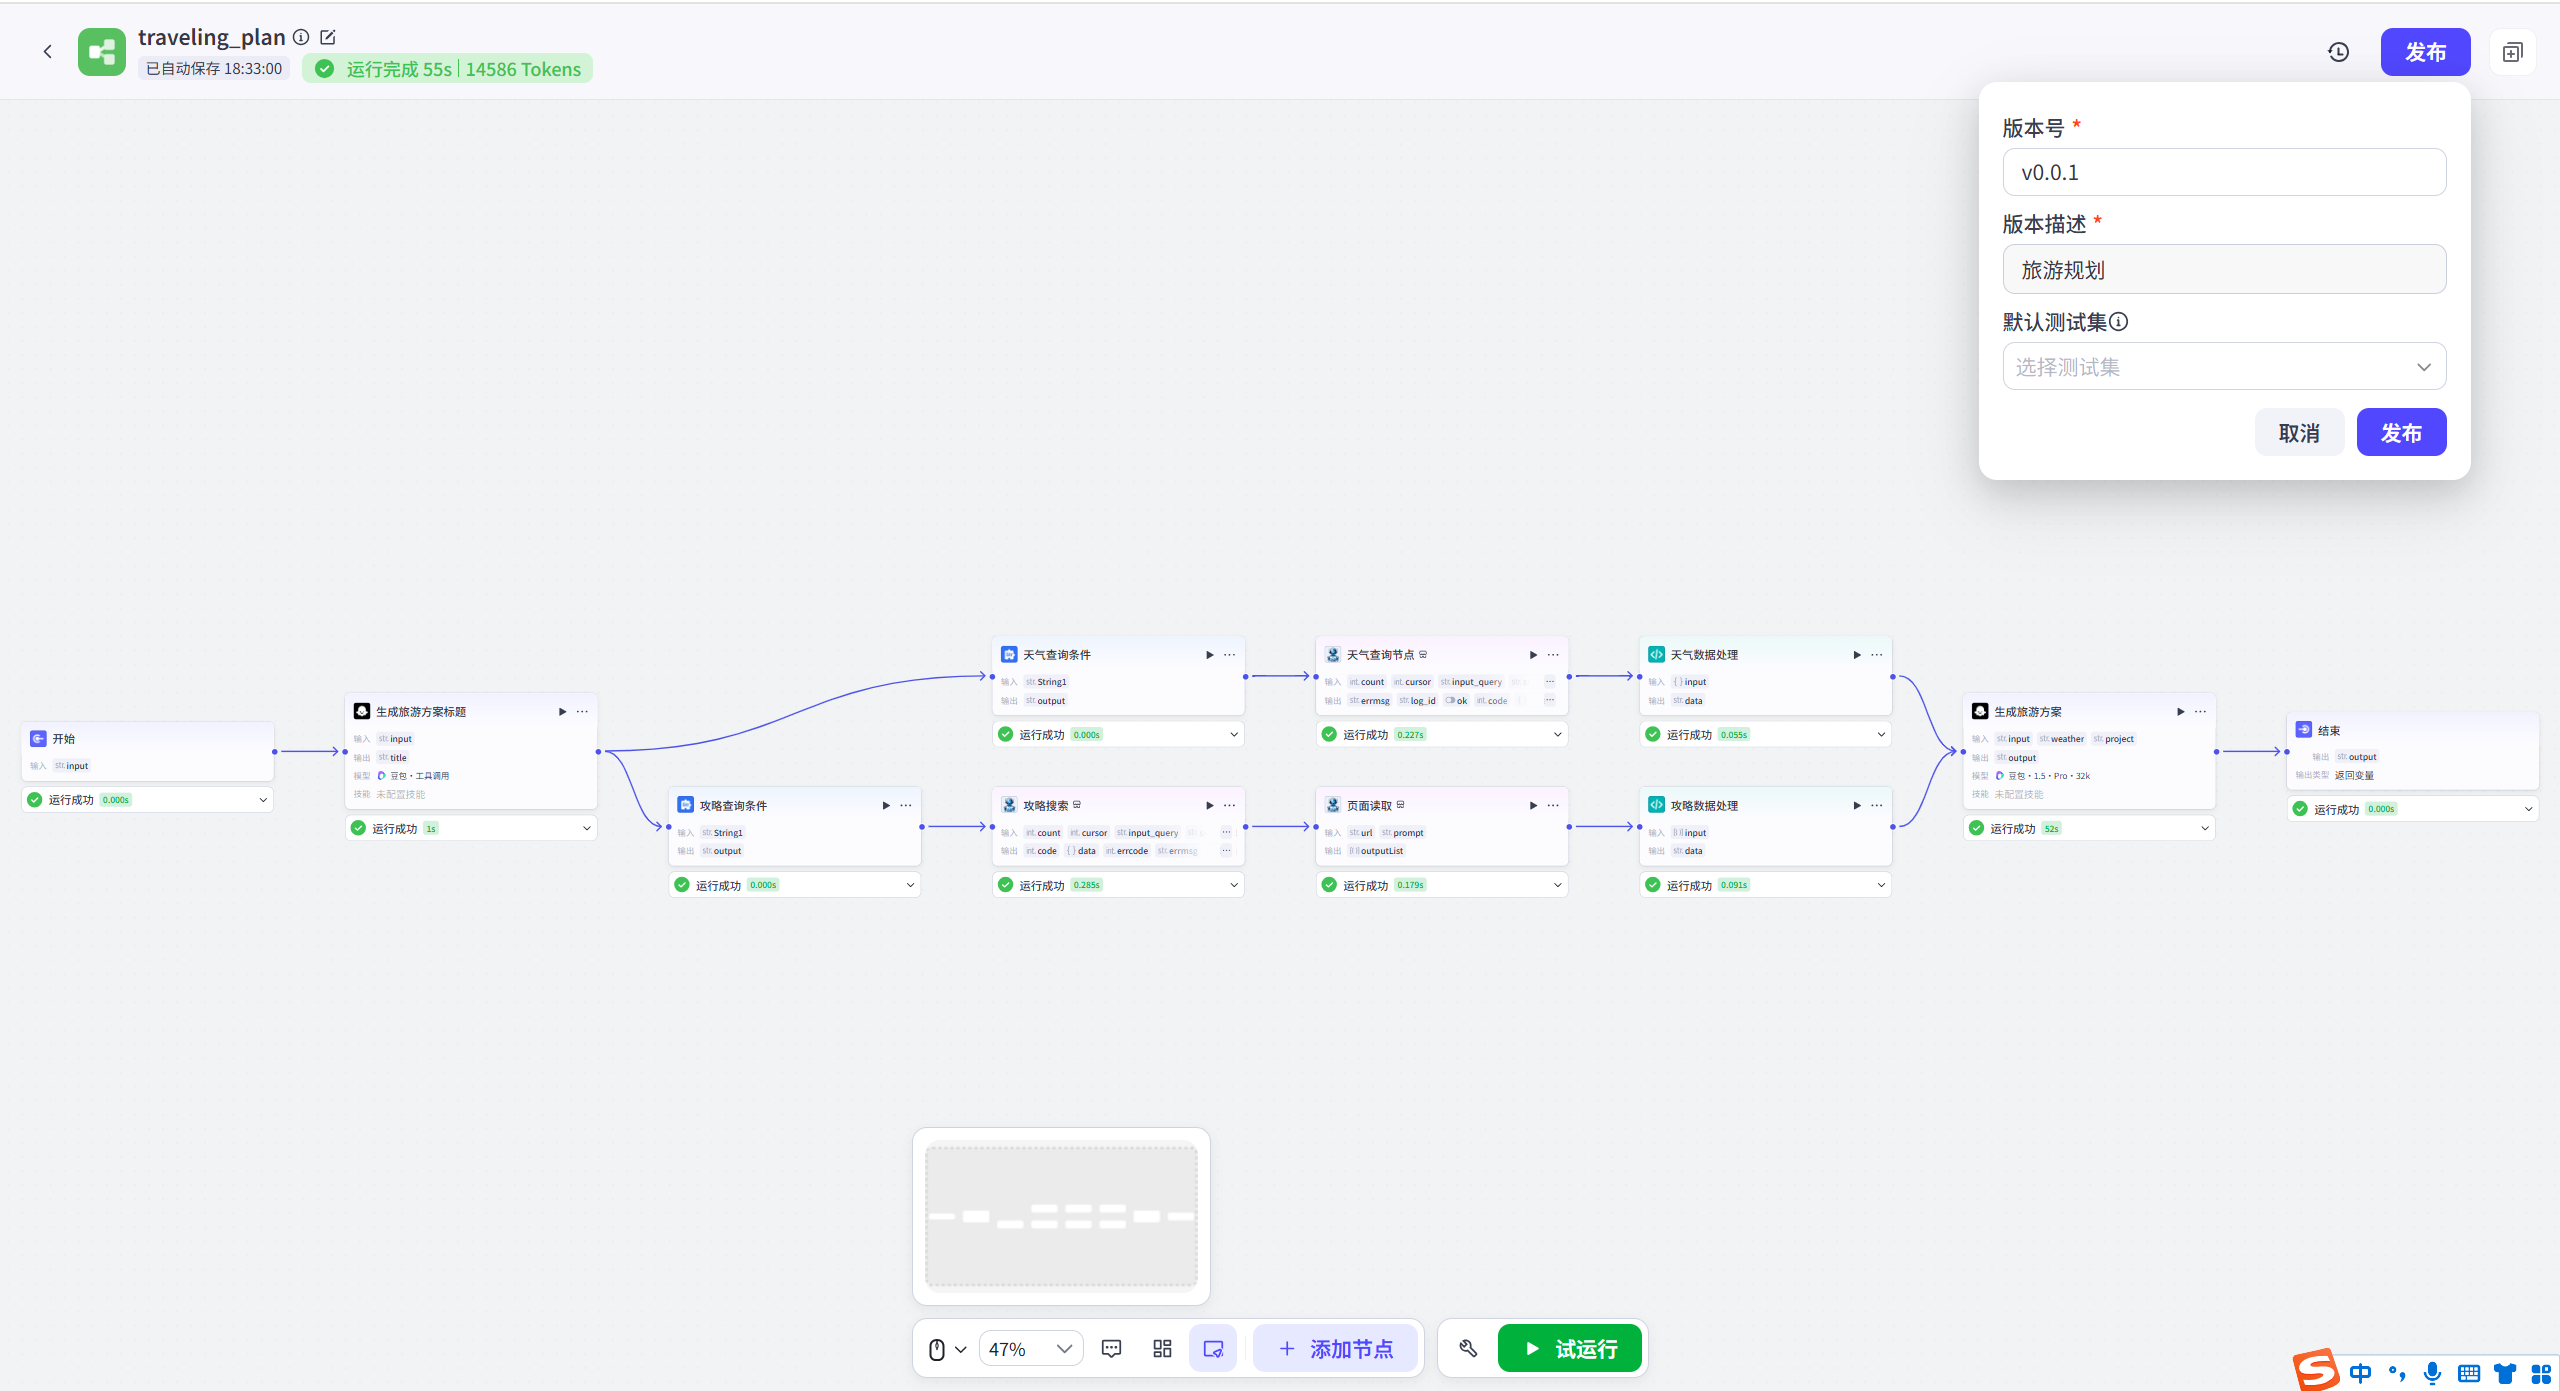Screen dimensions: 2560x1391
Task: Click the run history clock icon
Action: click(x=2338, y=52)
